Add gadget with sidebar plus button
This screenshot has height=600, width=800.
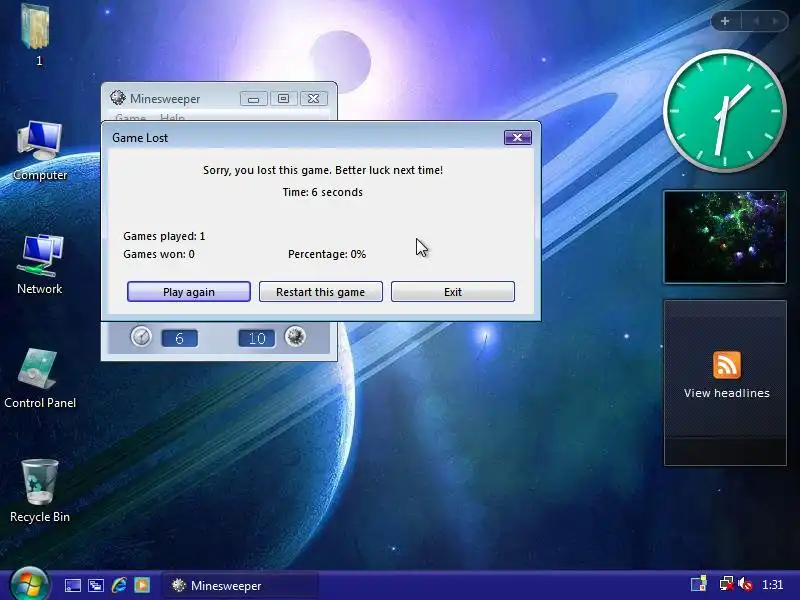[x=725, y=21]
